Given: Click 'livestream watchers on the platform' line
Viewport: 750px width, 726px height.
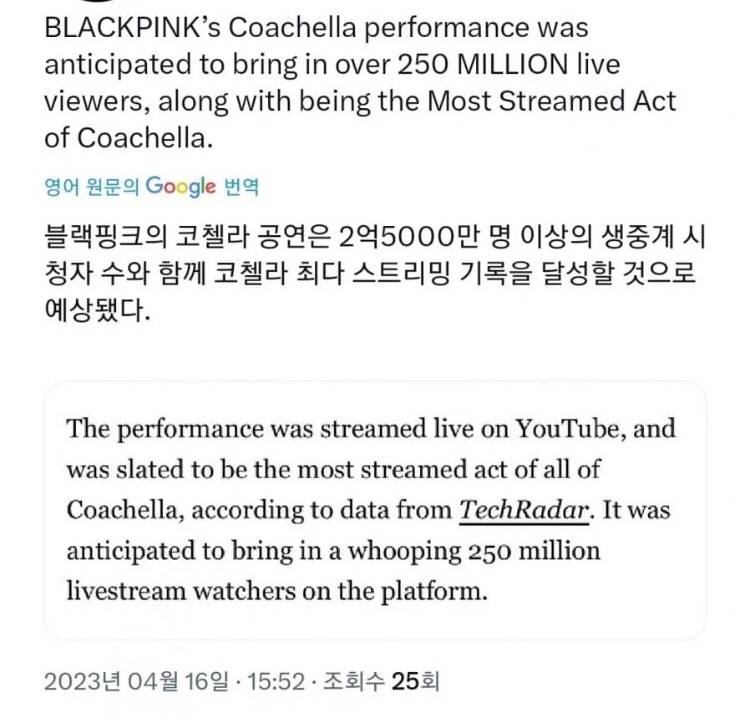Looking at the screenshot, I should point(277,592).
